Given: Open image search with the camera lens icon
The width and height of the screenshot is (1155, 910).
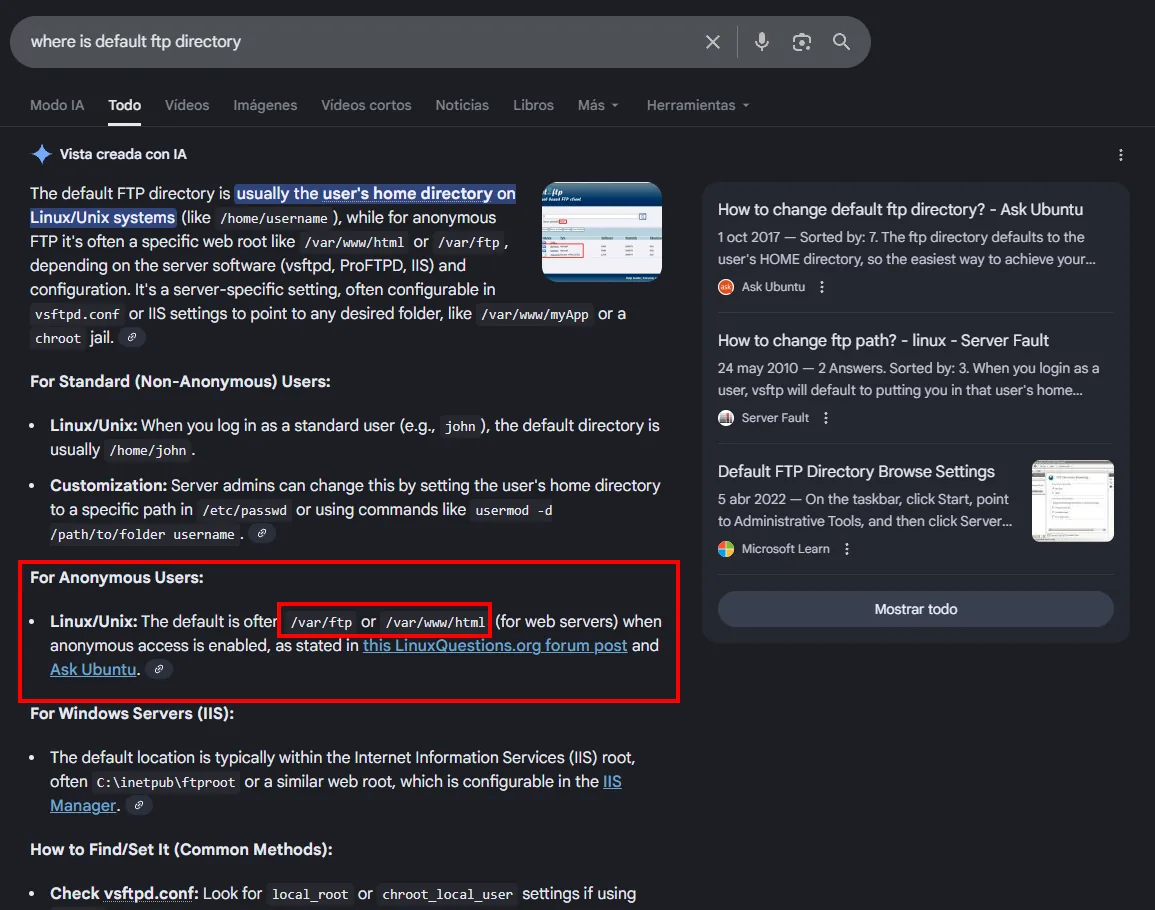Looking at the screenshot, I should [x=801, y=42].
